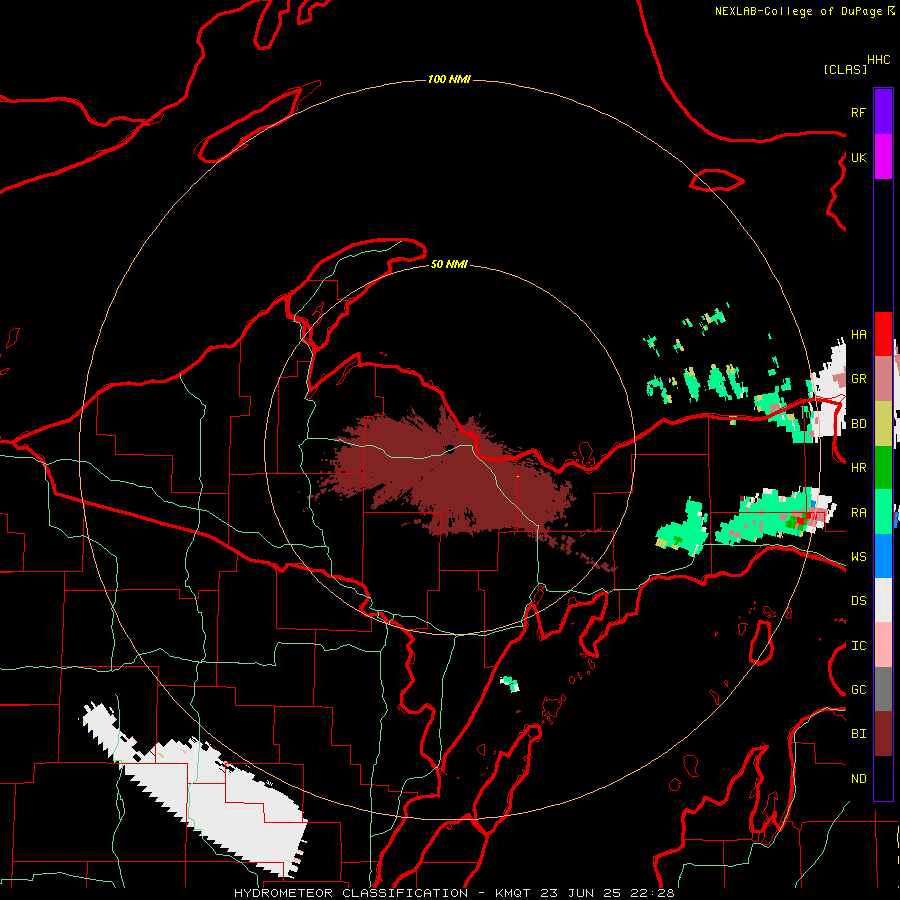The width and height of the screenshot is (900, 900).
Task: Click the HHC product label
Action: tap(878, 60)
